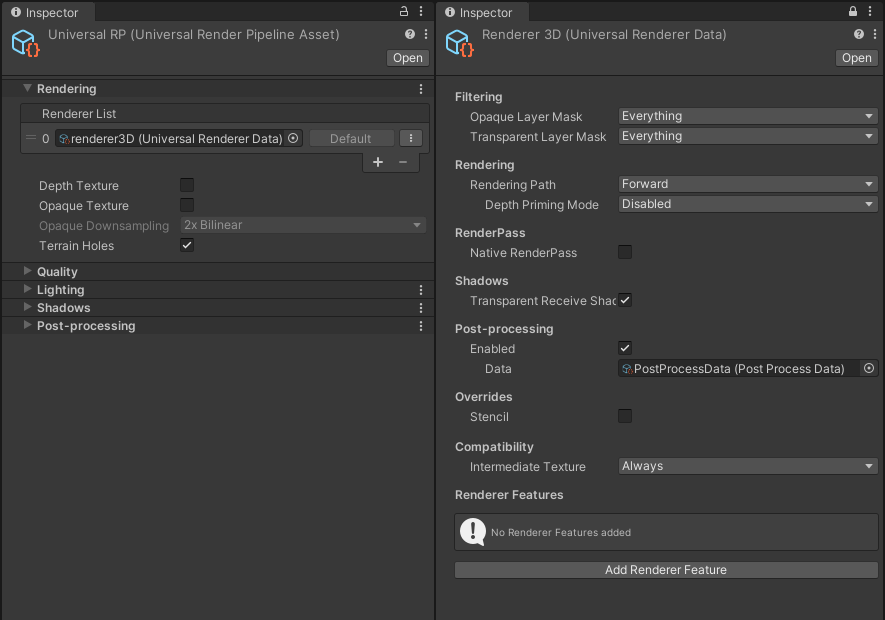This screenshot has width=885, height=620.
Task: Uncheck Terrain Holes
Action: (x=187, y=245)
